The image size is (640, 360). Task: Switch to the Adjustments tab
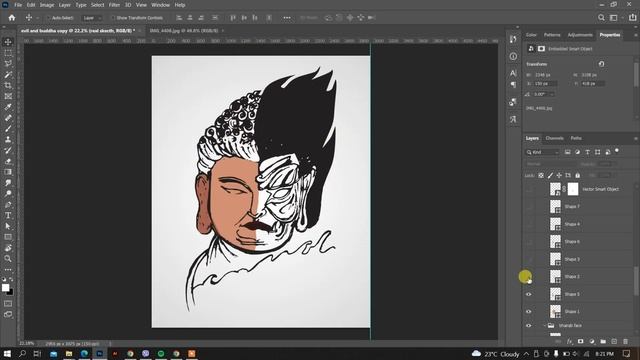tap(580, 35)
